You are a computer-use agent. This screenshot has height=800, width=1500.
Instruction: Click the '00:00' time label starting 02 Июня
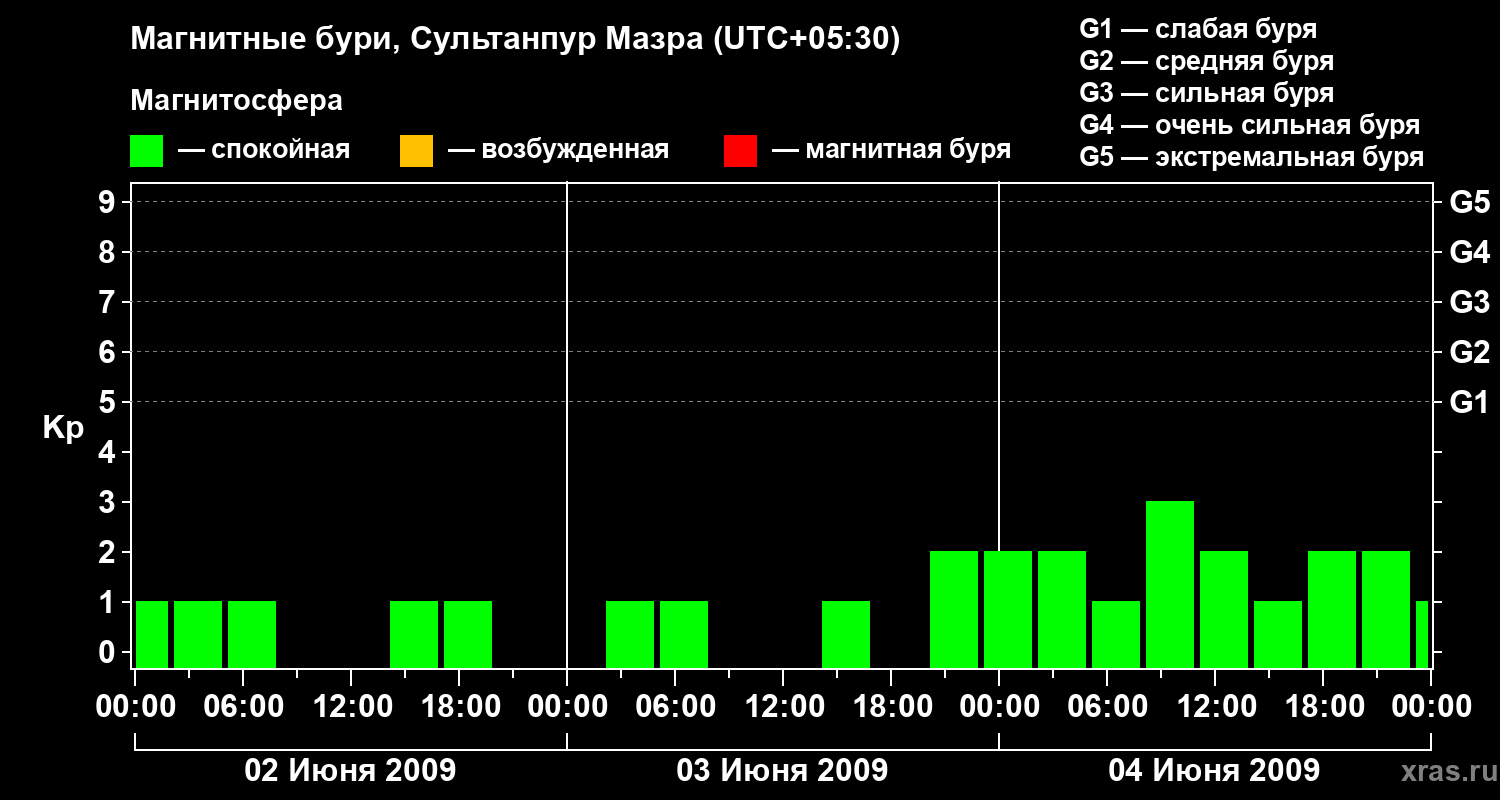135,706
